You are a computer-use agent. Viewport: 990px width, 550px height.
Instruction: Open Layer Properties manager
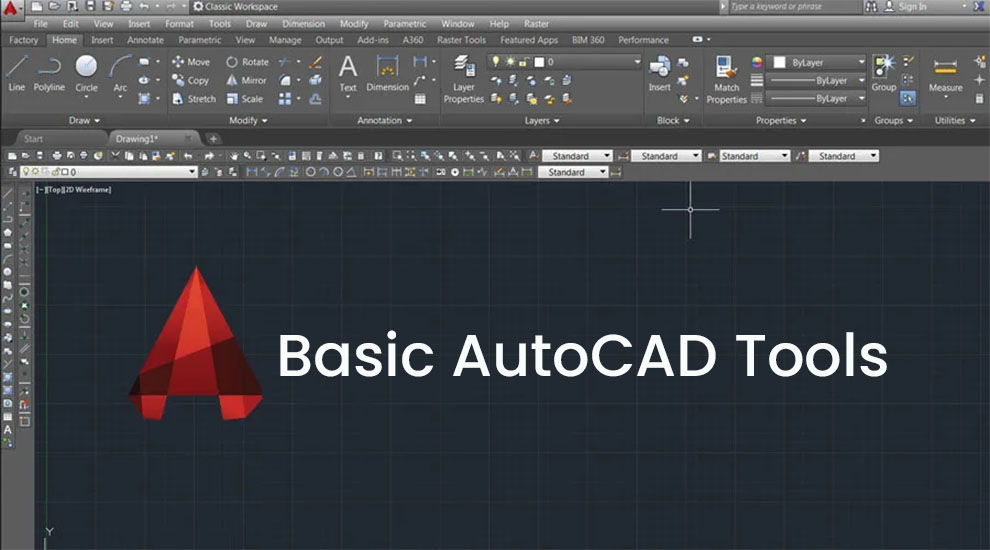(463, 79)
